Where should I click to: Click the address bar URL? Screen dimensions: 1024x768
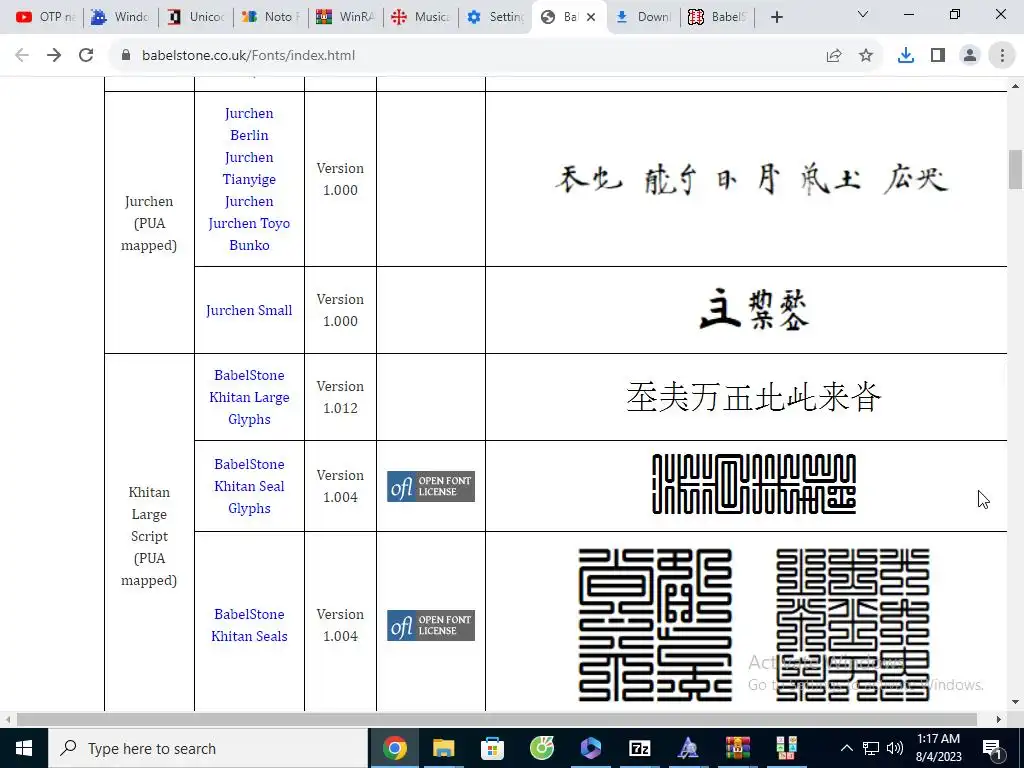point(248,56)
